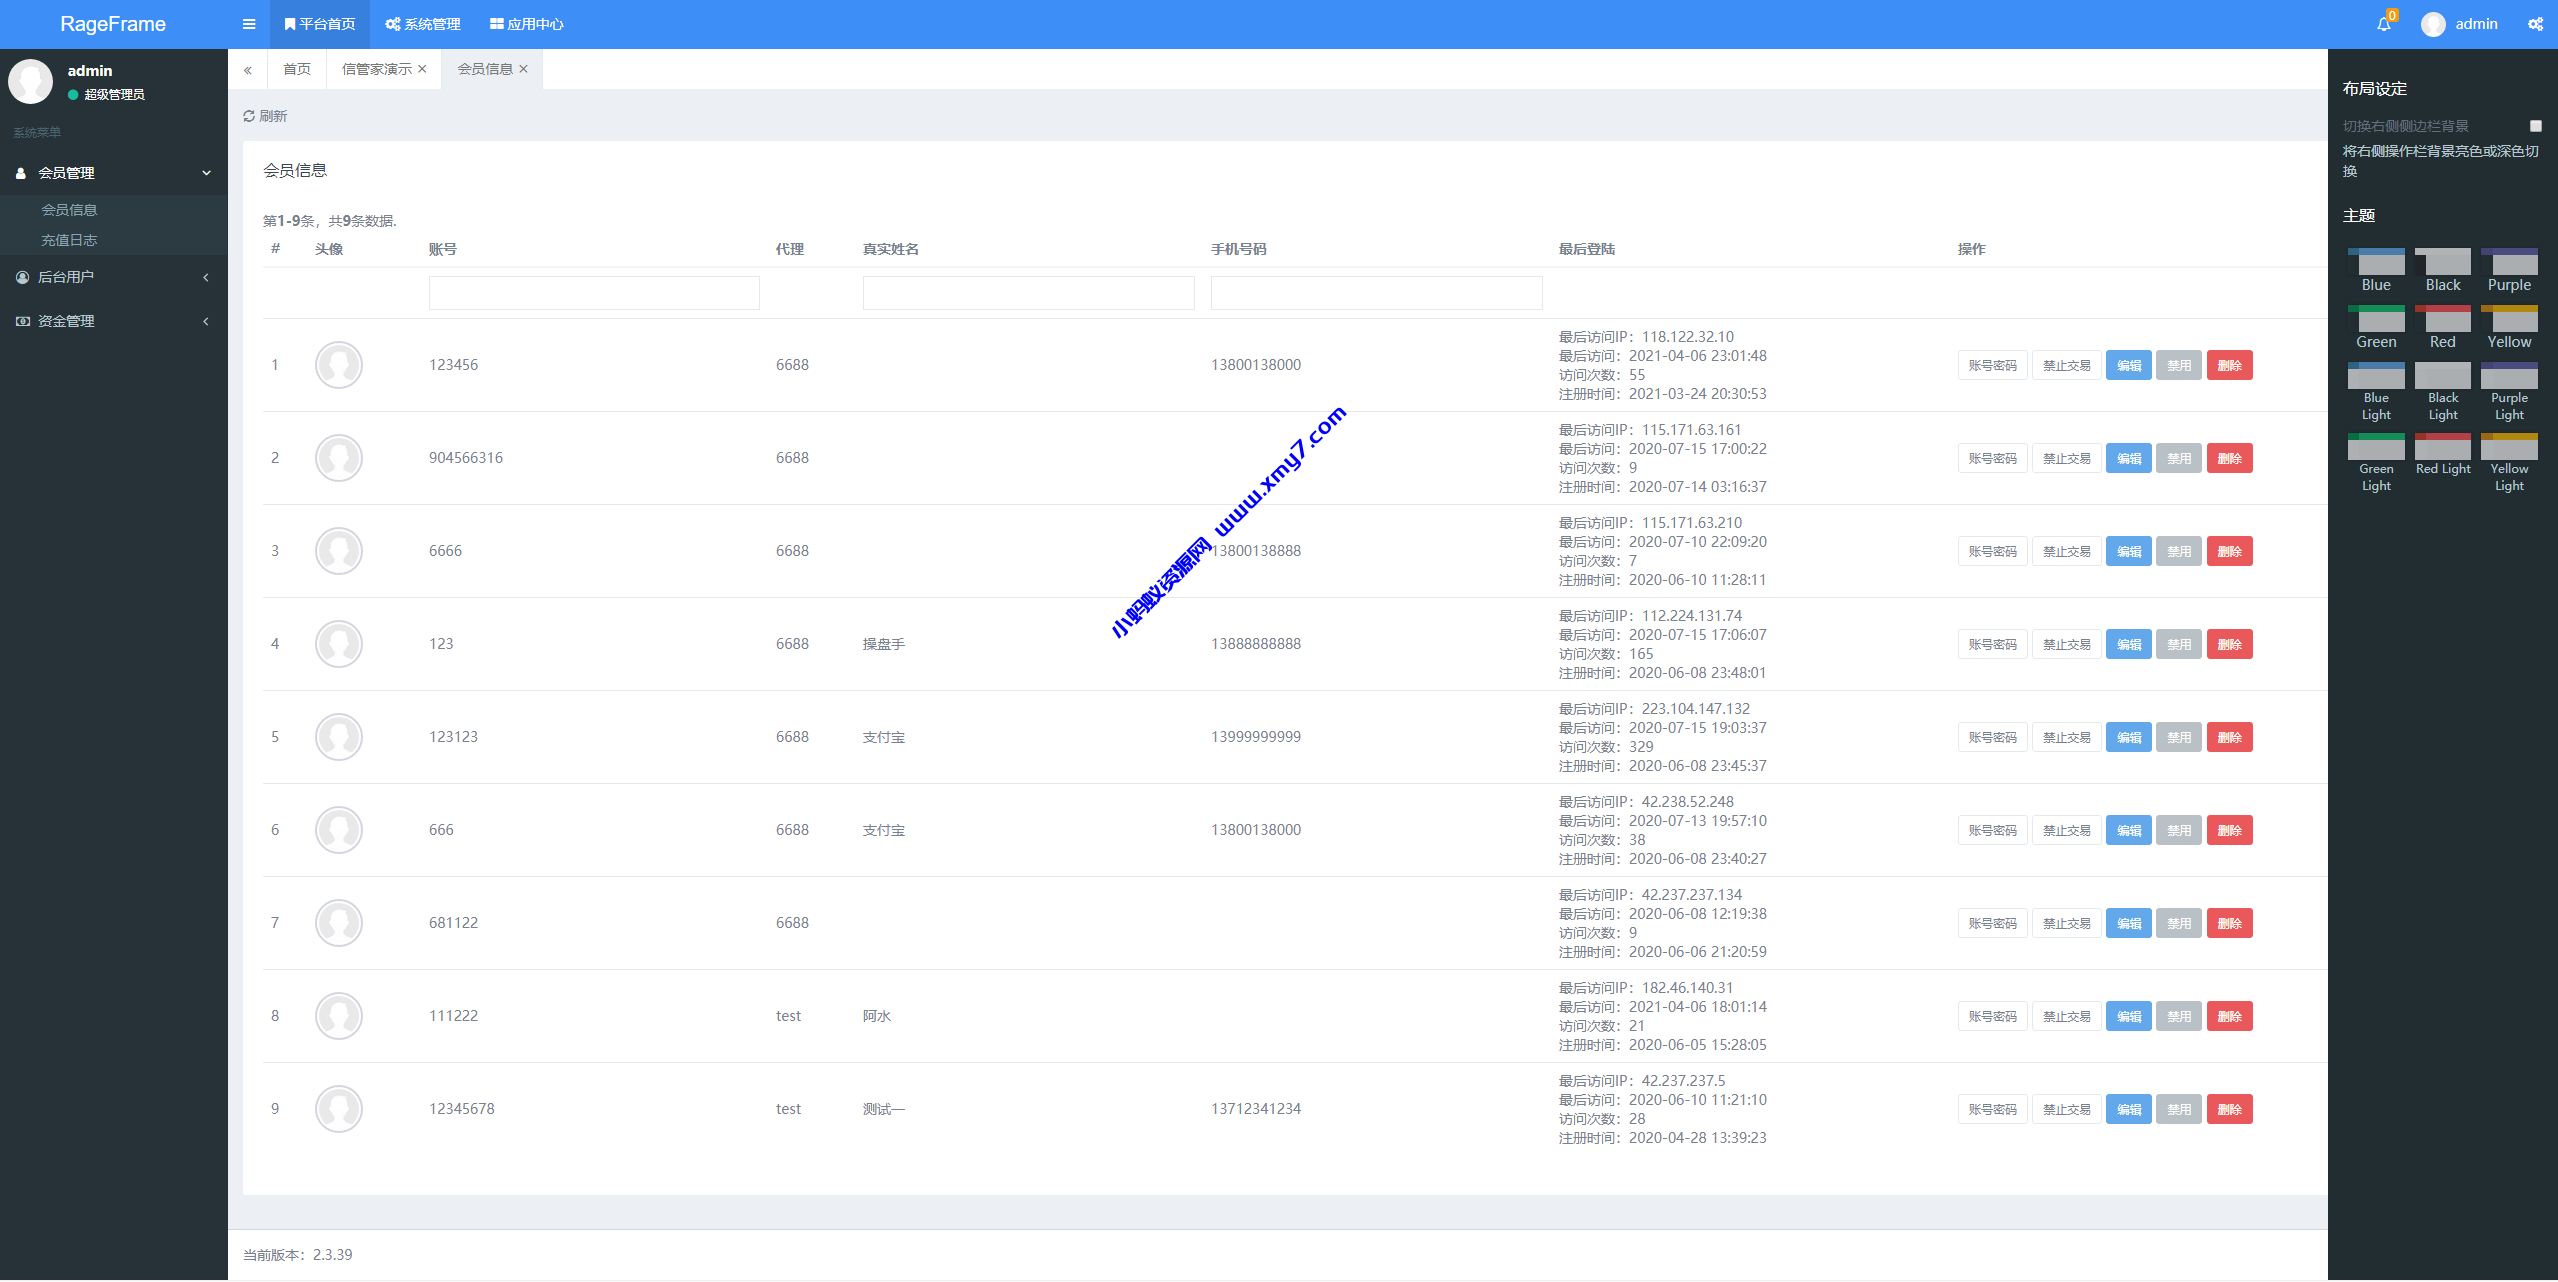2558x1282 pixels.
Task: Click avatar of account 123456
Action: click(338, 365)
